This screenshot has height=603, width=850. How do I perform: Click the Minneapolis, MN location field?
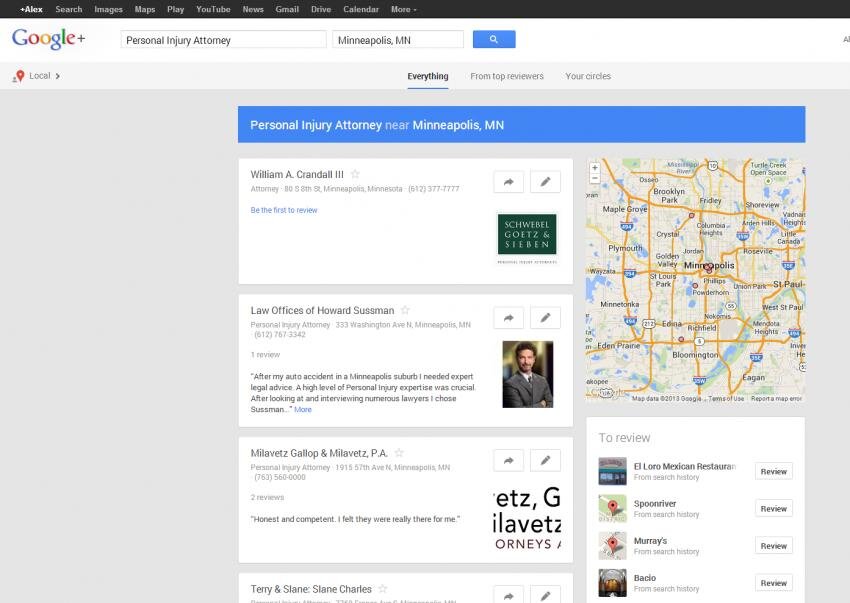(398, 40)
